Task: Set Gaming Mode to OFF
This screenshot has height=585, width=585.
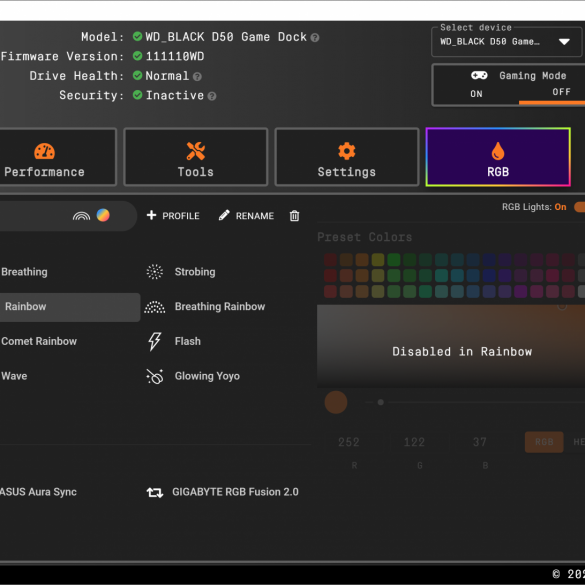Action: (x=561, y=92)
